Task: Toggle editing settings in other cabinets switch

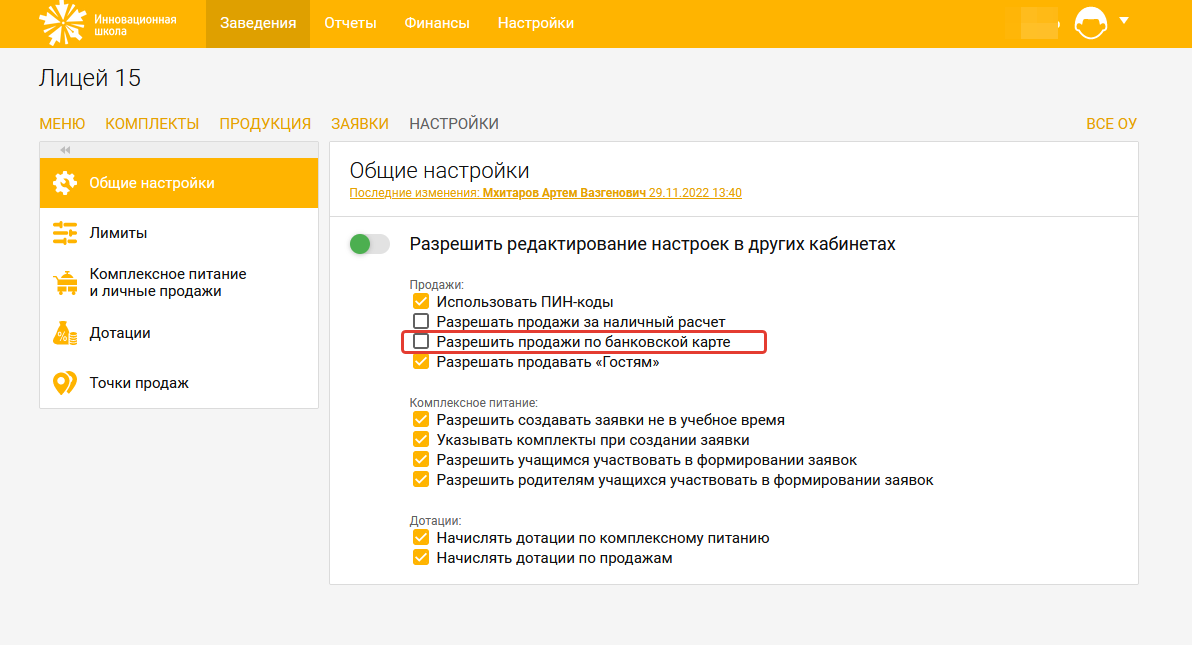Action: (x=369, y=244)
